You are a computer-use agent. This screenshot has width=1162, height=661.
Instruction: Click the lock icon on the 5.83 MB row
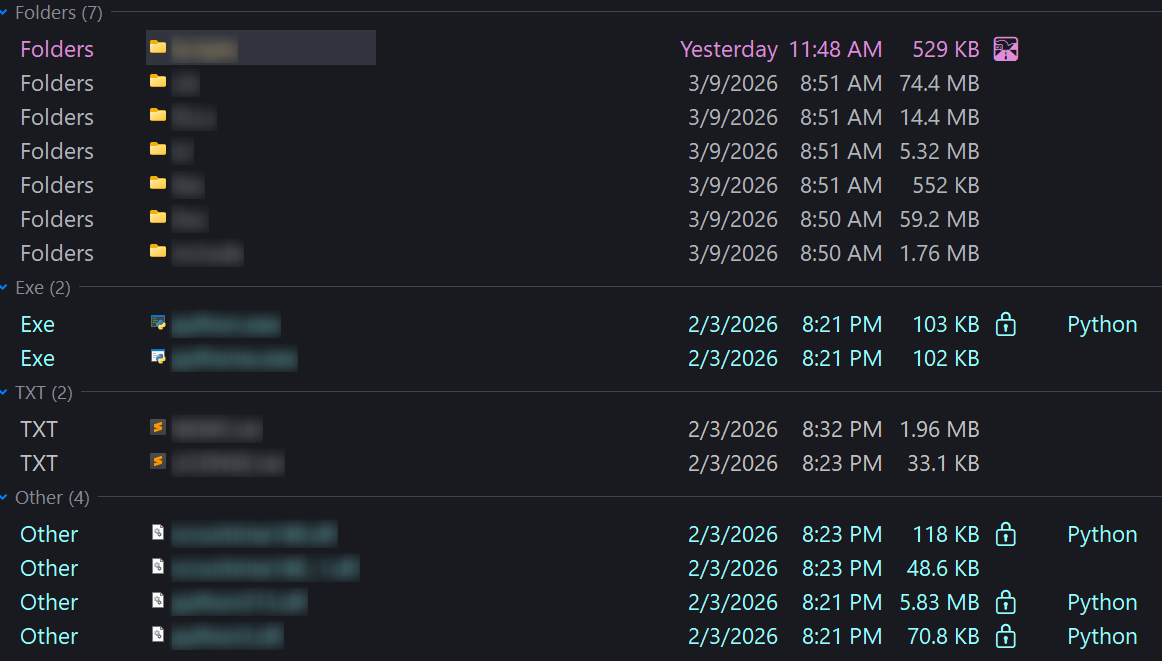click(1006, 602)
